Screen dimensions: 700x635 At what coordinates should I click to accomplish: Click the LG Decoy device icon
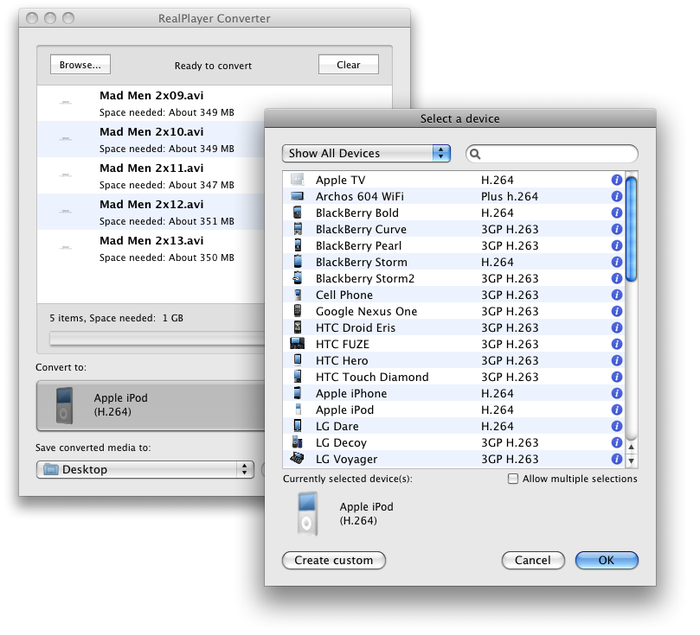pyautogui.click(x=297, y=442)
